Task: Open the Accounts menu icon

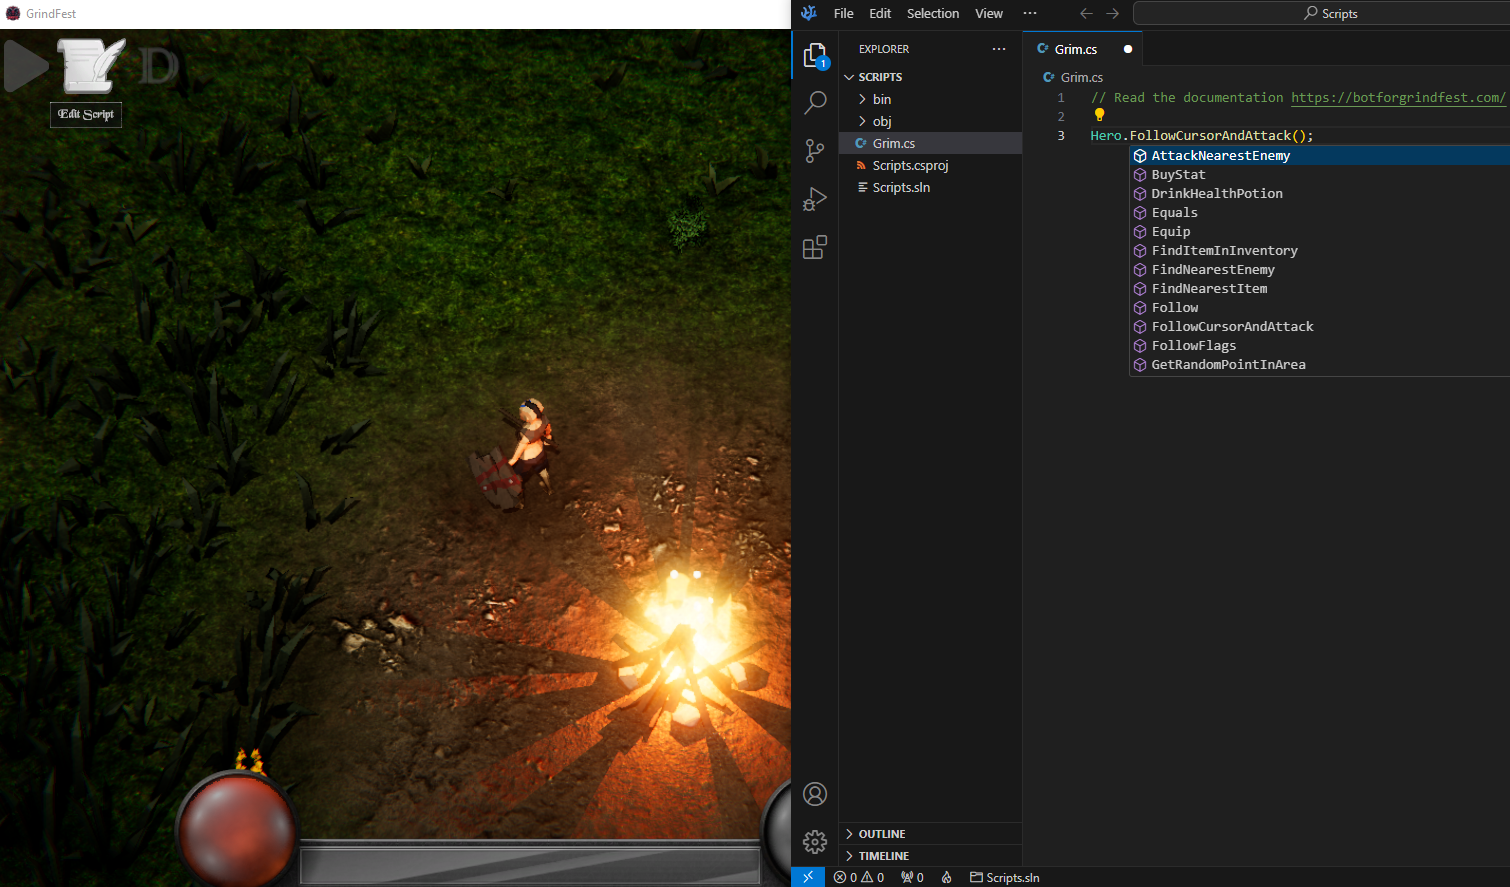Action: (x=815, y=794)
